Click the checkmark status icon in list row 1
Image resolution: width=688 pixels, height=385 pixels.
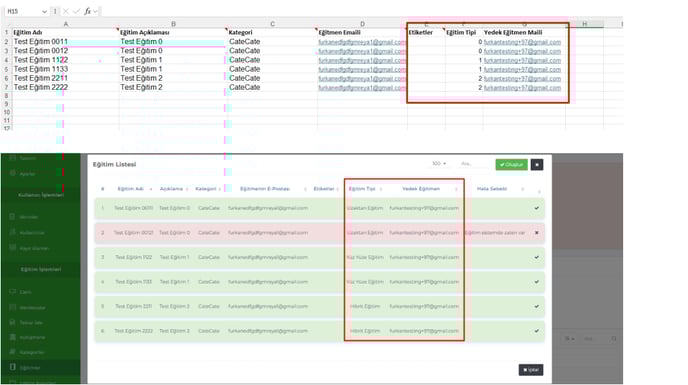click(x=537, y=208)
